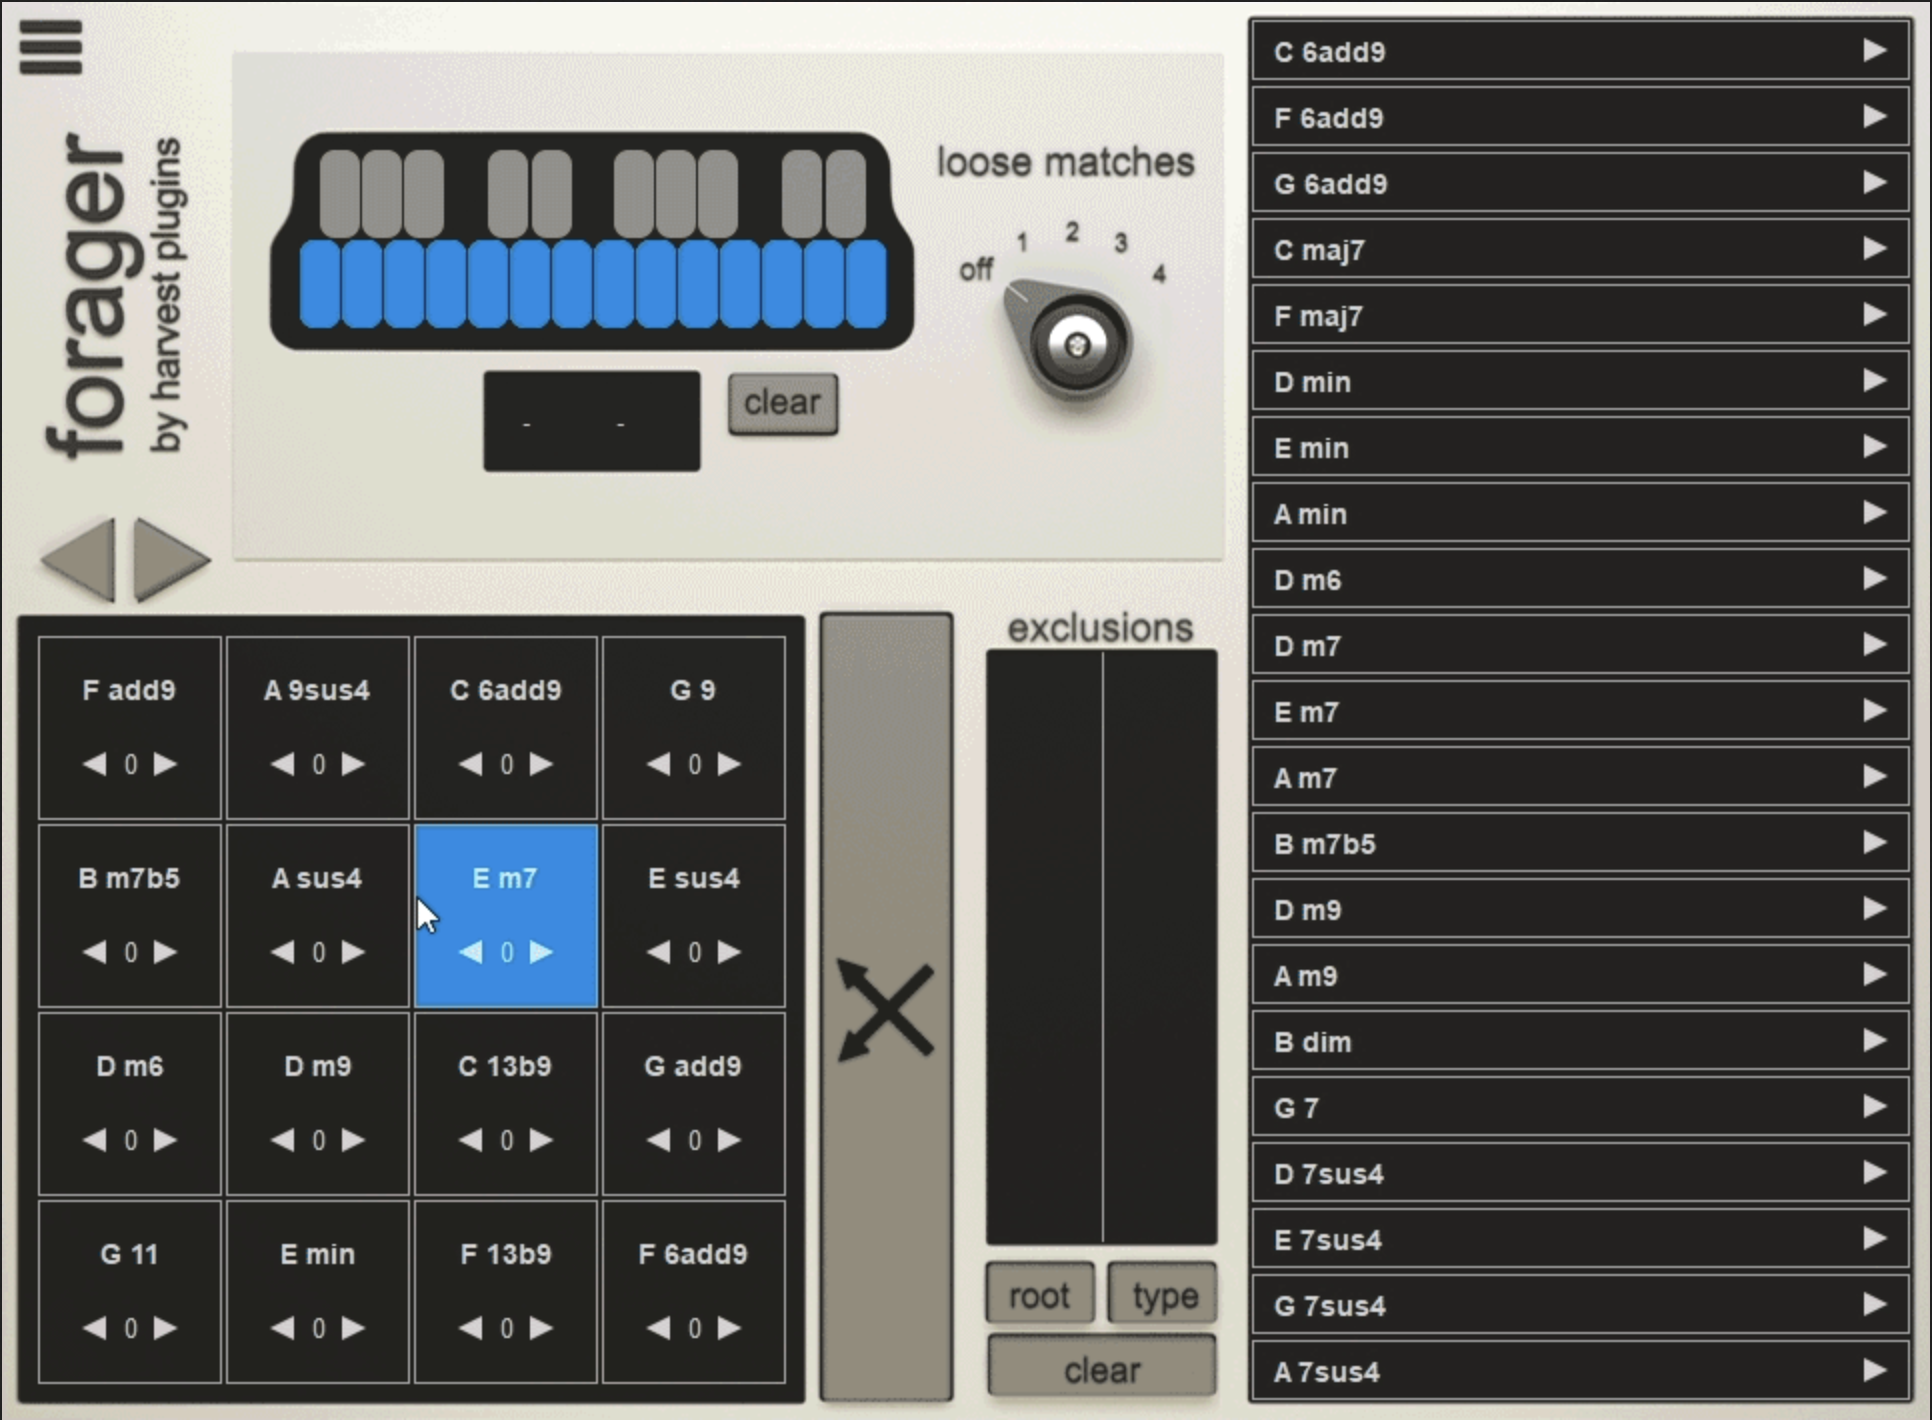The width and height of the screenshot is (1932, 1420).
Task: Set the loose matches knob to off
Action: 978,268
